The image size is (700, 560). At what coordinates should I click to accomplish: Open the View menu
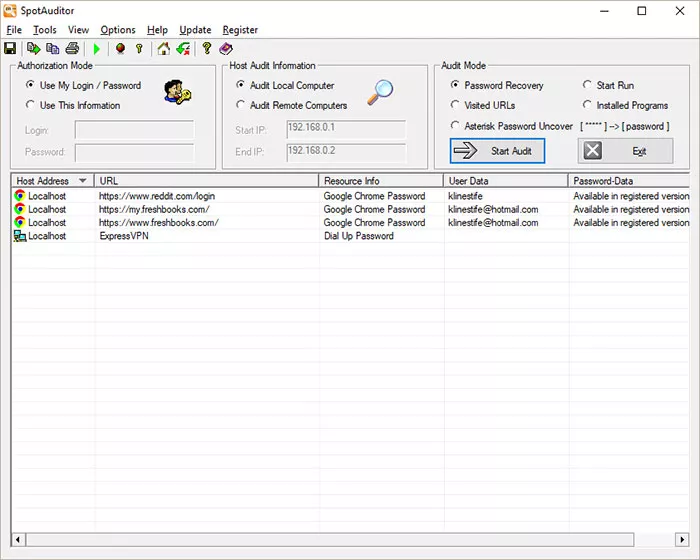78,30
